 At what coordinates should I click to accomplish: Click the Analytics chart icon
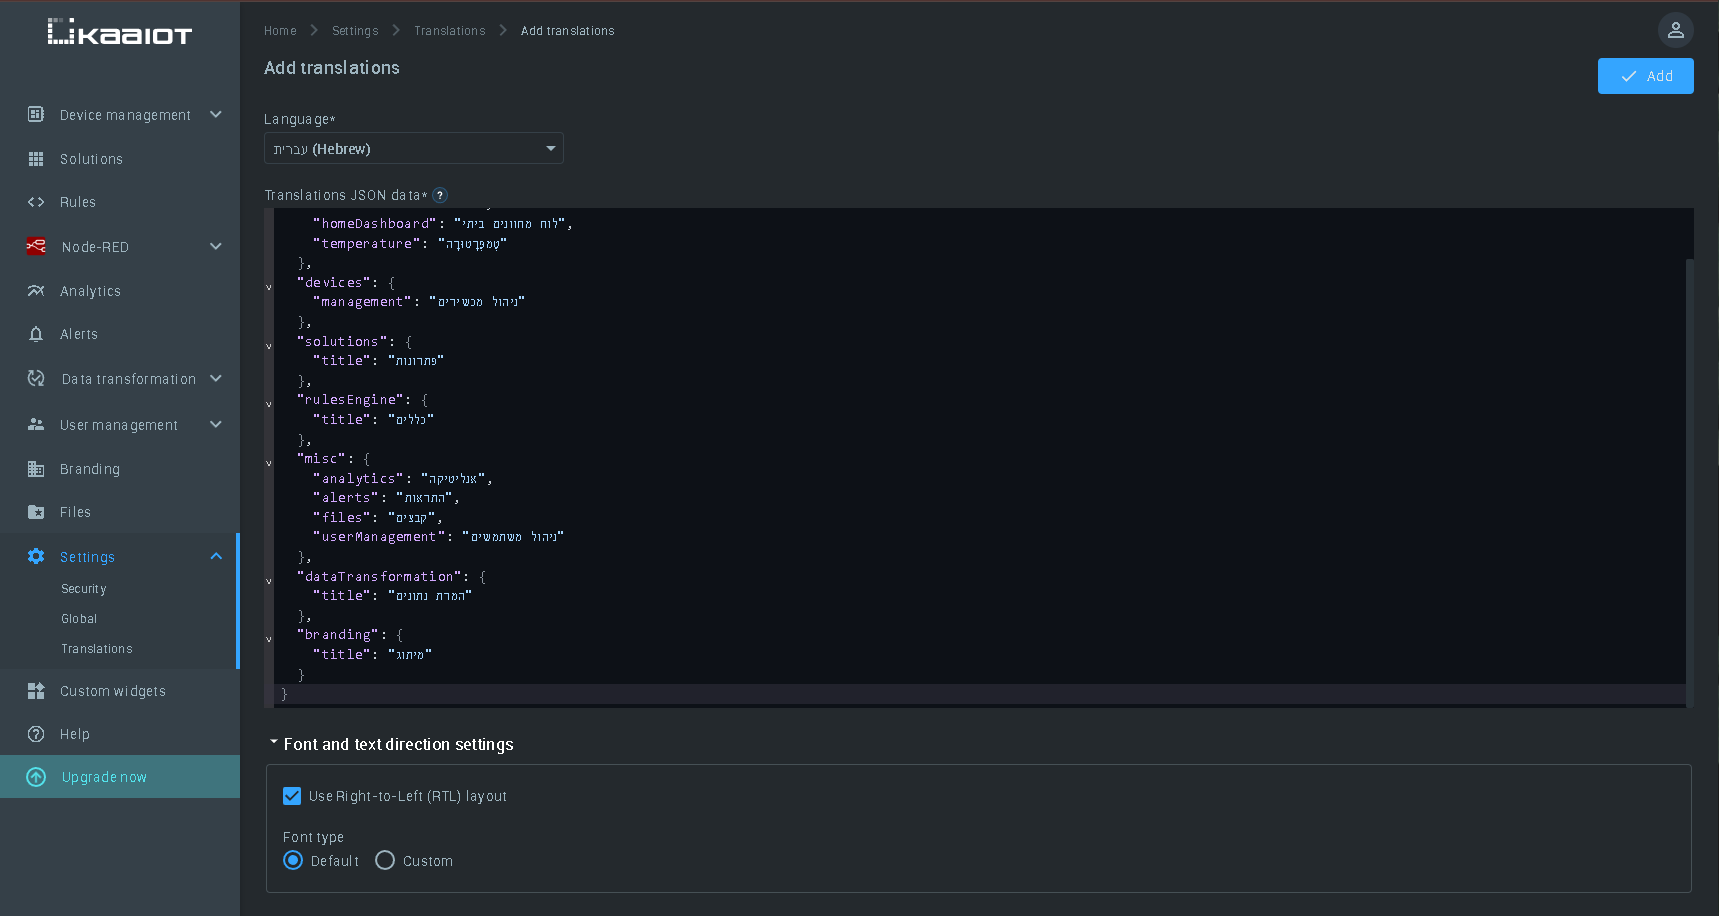(36, 291)
